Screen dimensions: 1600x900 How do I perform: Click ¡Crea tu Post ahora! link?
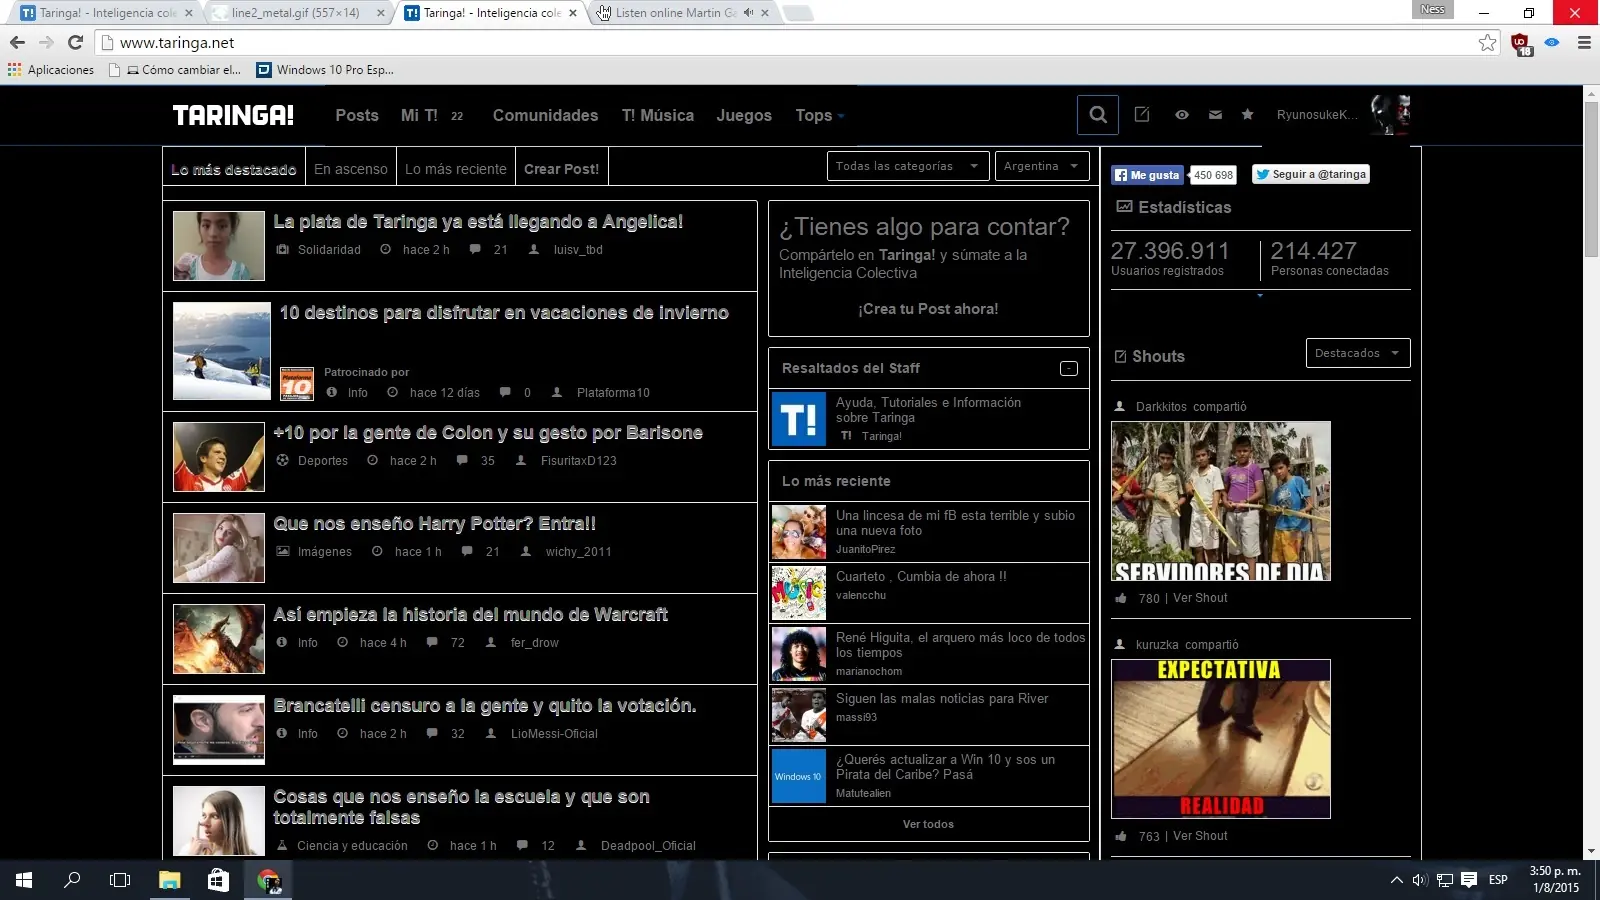[928, 309]
